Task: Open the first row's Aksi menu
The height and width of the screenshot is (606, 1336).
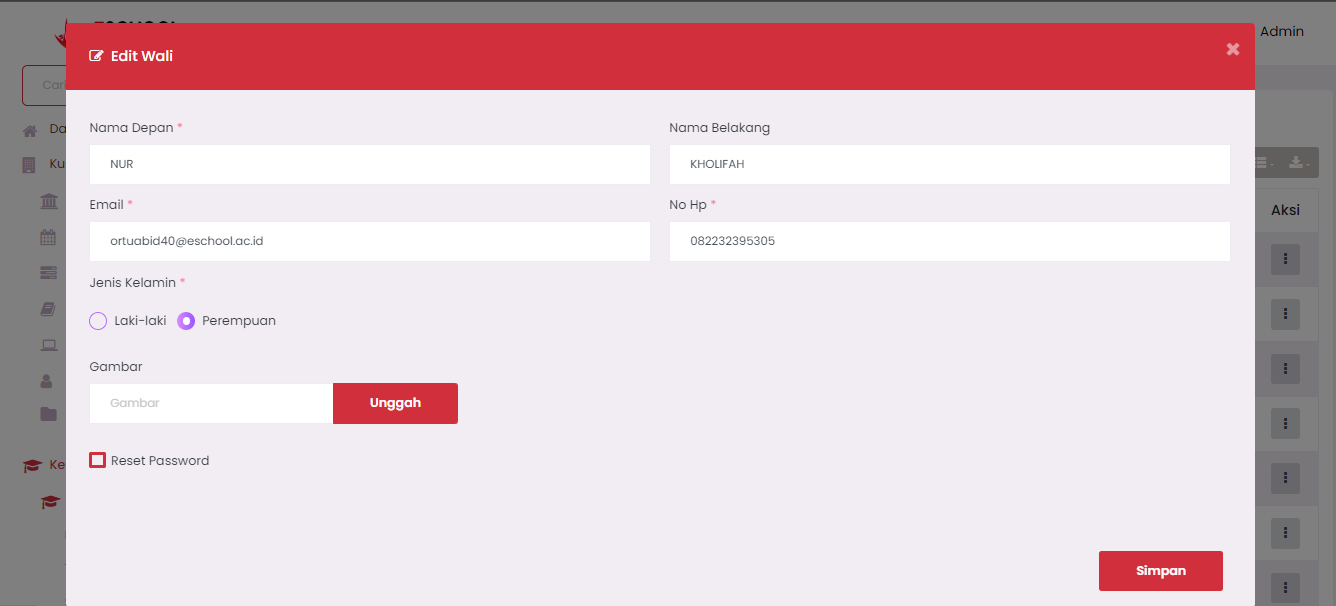Action: (1285, 260)
